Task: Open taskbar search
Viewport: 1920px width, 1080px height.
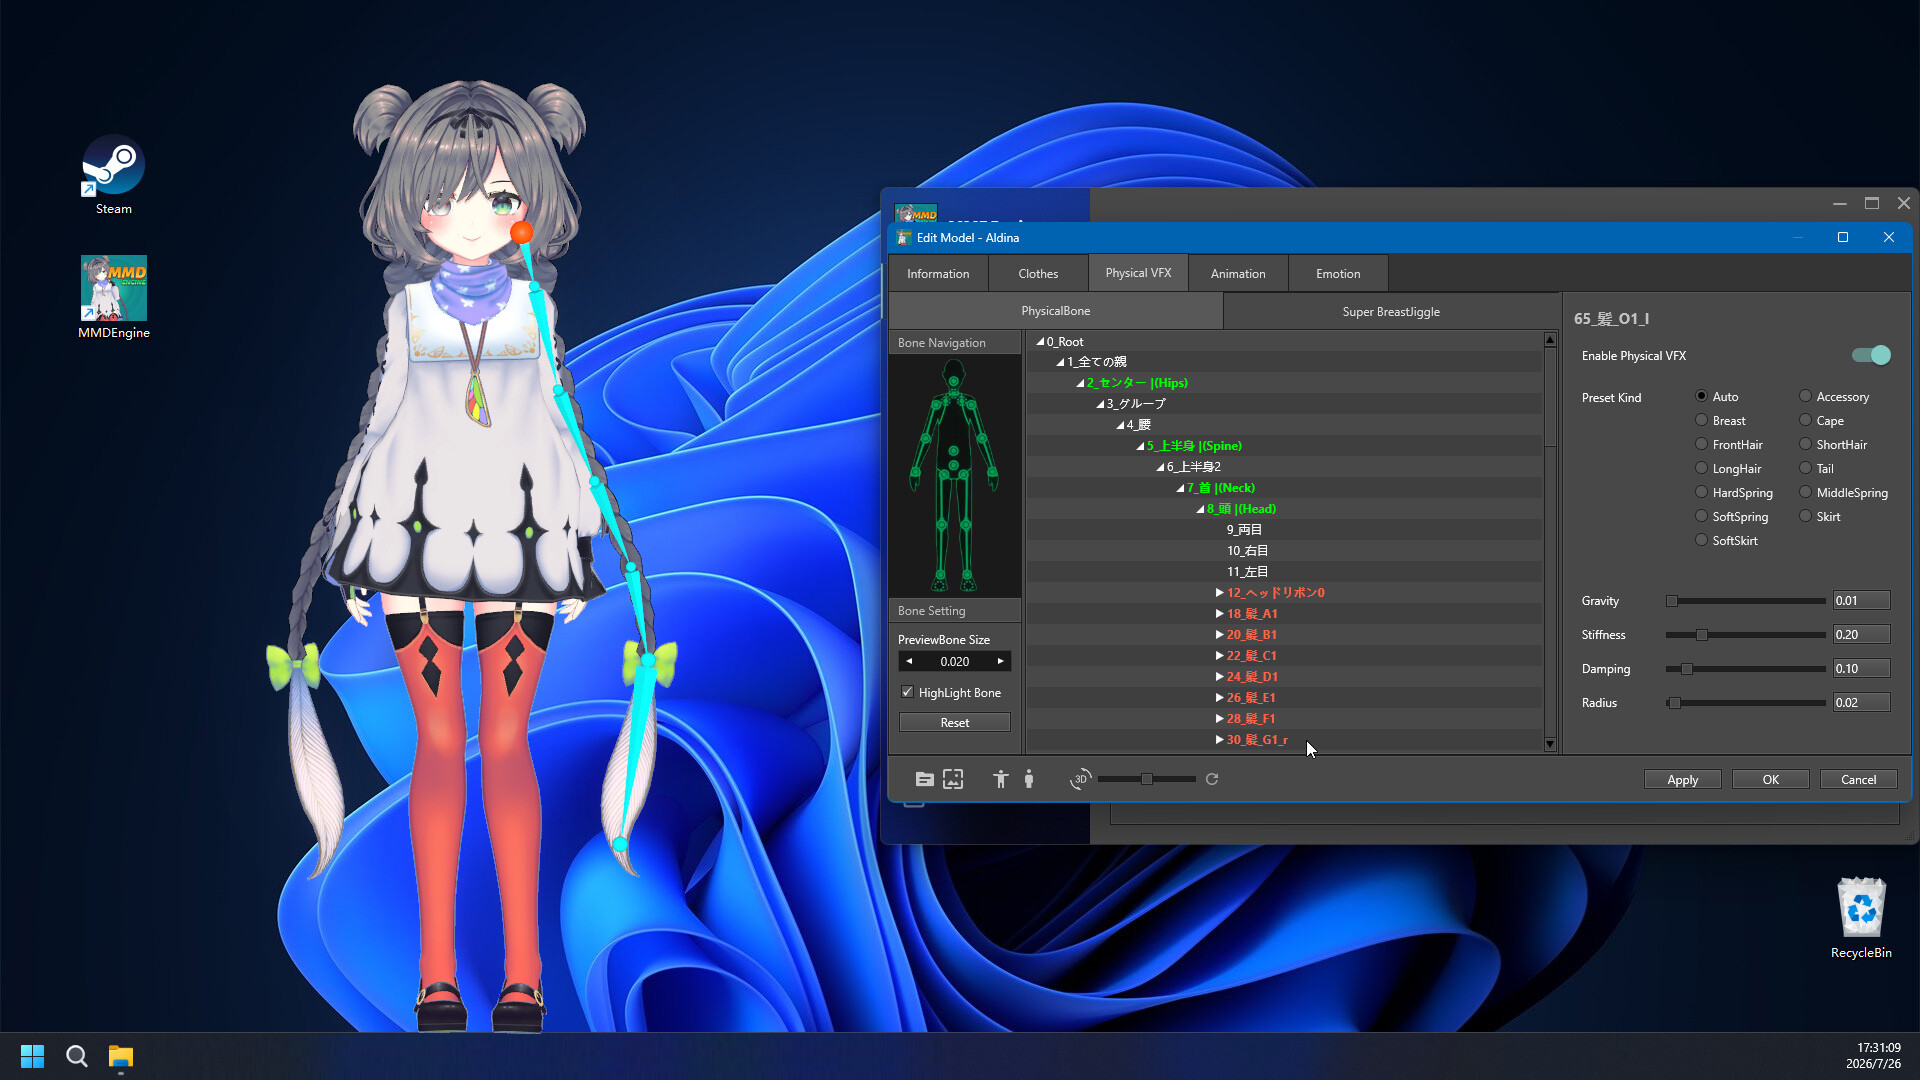Action: coord(77,1056)
